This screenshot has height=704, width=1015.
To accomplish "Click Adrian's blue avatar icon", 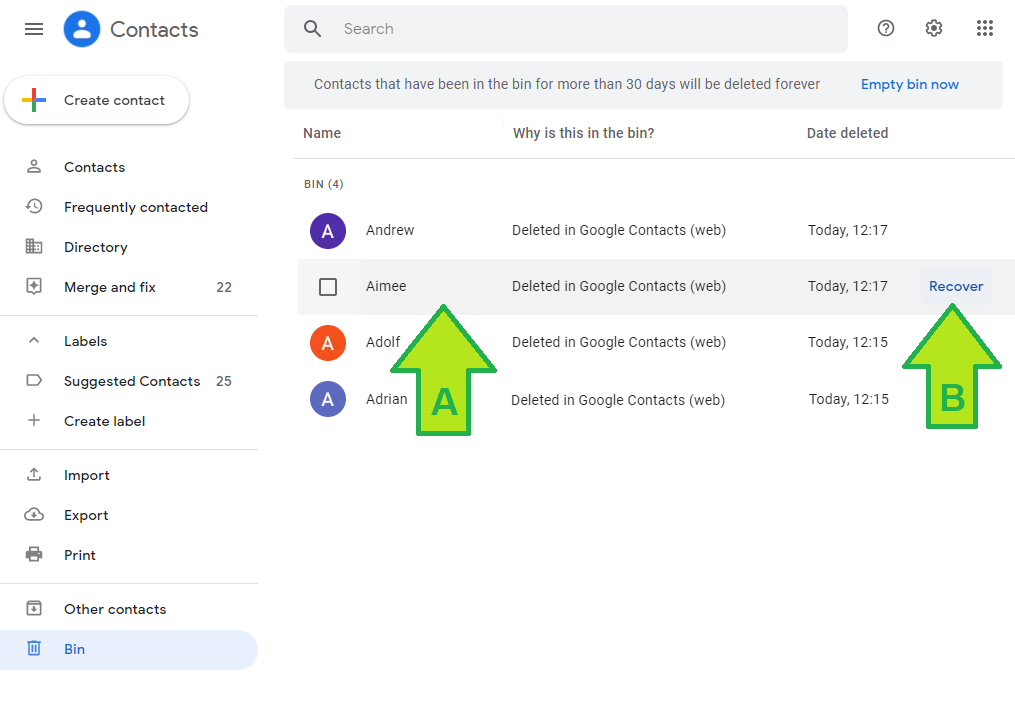I will coord(327,400).
